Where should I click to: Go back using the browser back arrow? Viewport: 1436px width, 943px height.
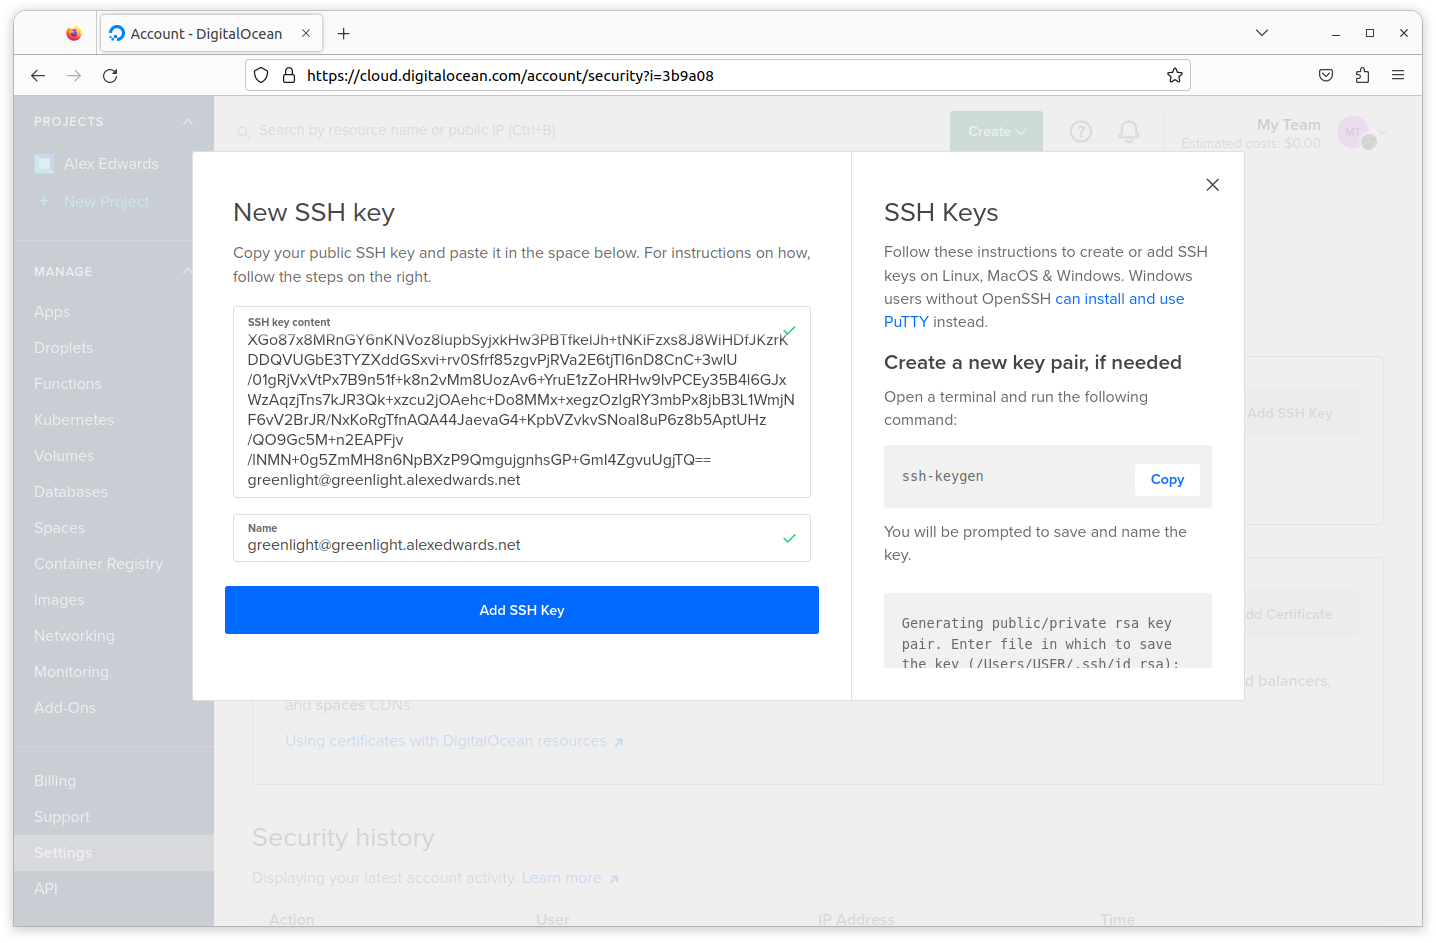38,76
